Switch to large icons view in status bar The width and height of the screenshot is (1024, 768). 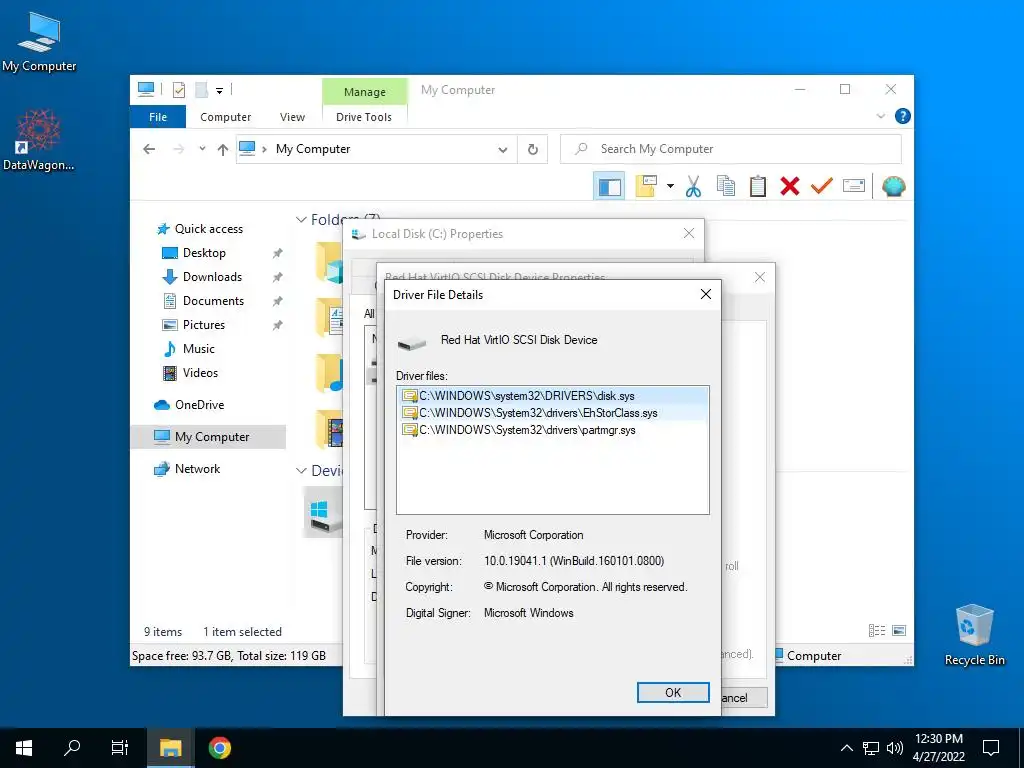coord(899,631)
